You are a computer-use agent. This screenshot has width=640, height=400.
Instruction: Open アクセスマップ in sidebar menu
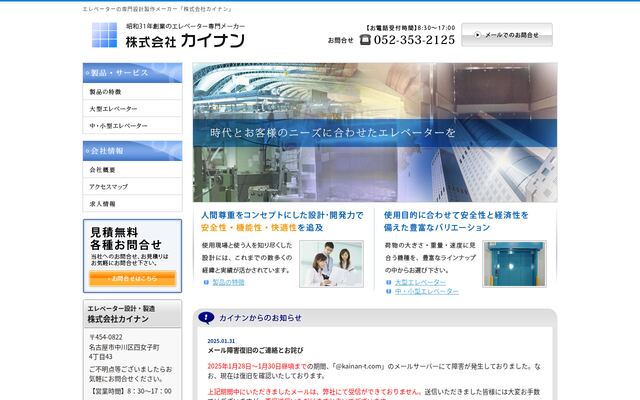[133, 187]
